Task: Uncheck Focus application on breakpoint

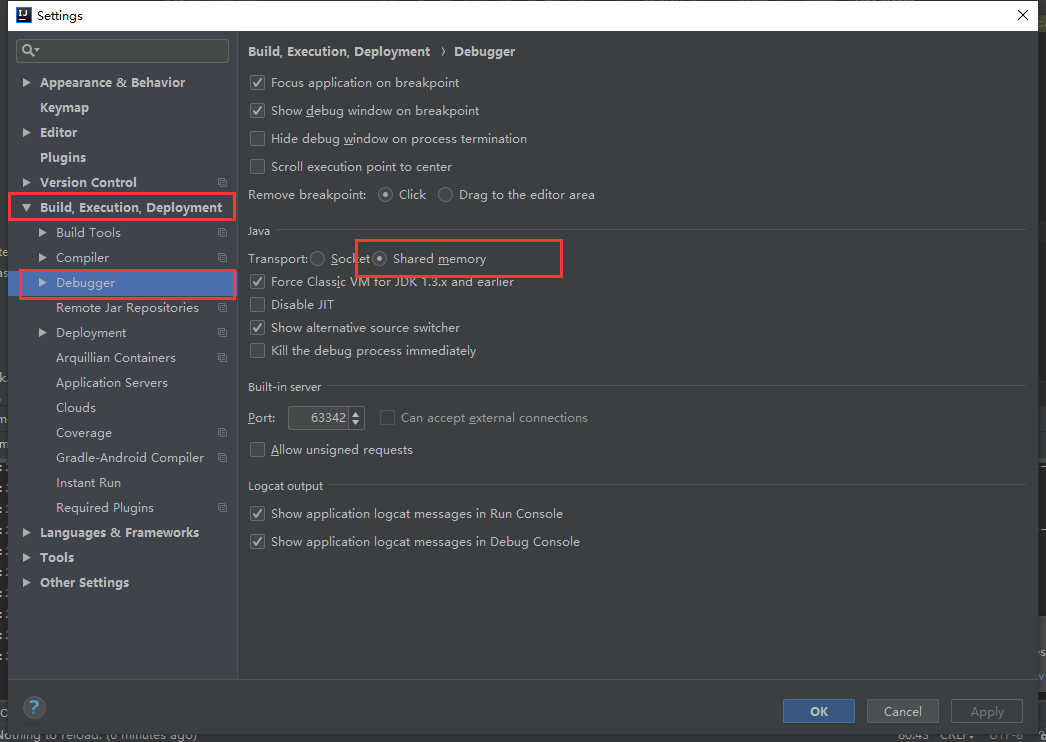Action: click(x=257, y=82)
